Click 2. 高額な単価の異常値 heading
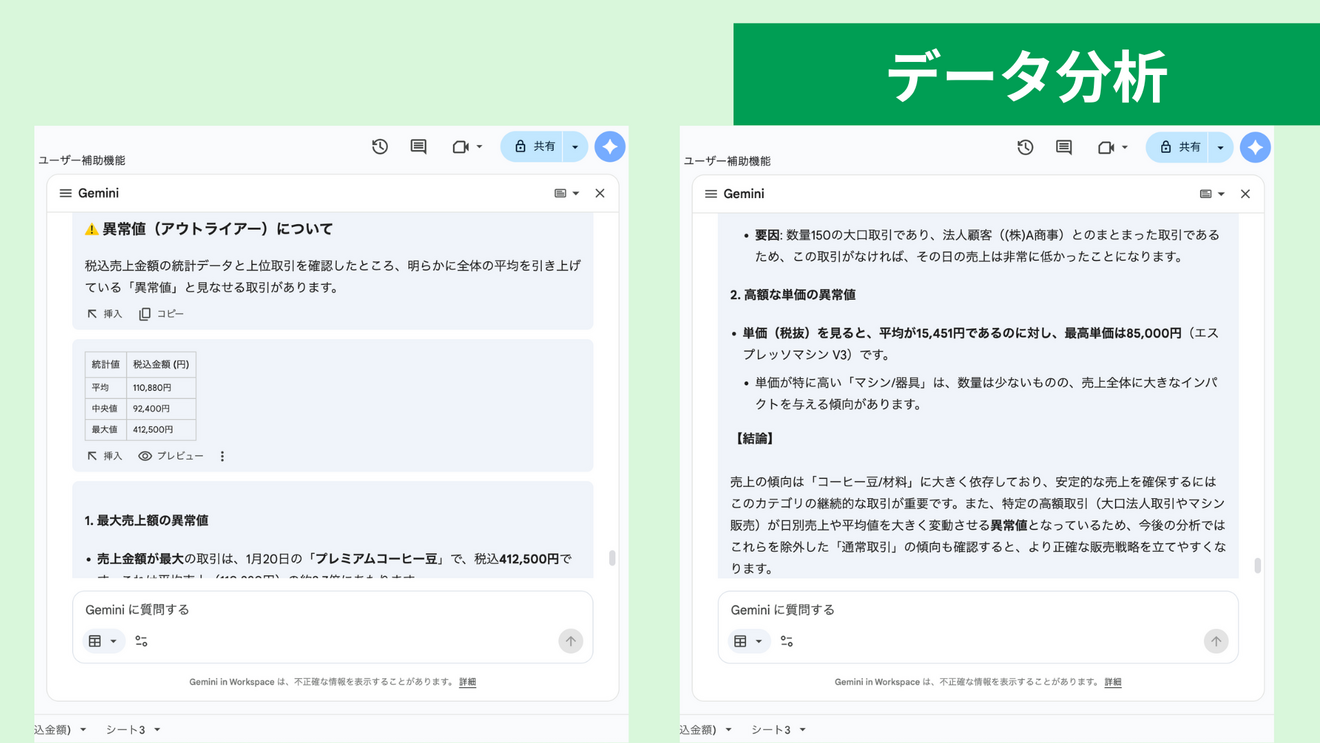Image resolution: width=1320 pixels, height=743 pixels. pyautogui.click(x=793, y=295)
